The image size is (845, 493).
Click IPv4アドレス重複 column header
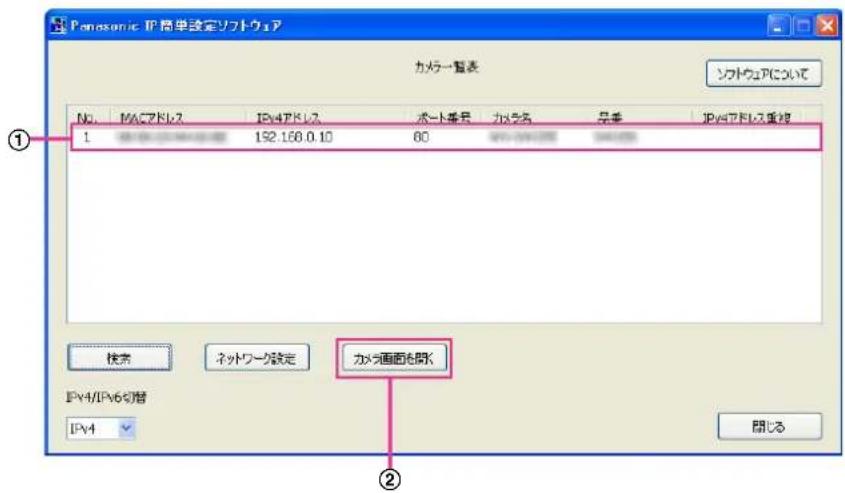click(747, 117)
